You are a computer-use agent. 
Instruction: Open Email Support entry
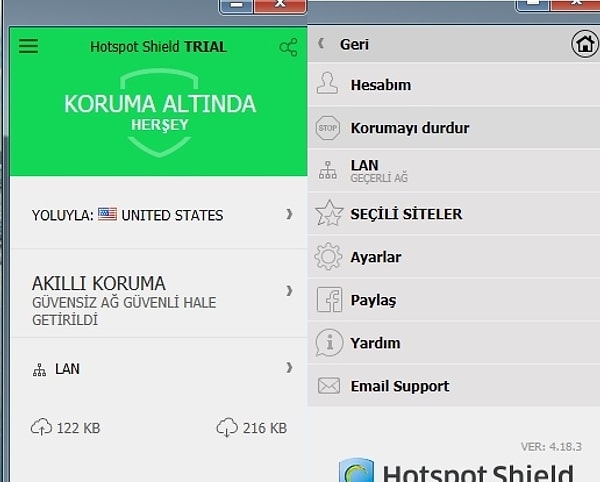(454, 386)
